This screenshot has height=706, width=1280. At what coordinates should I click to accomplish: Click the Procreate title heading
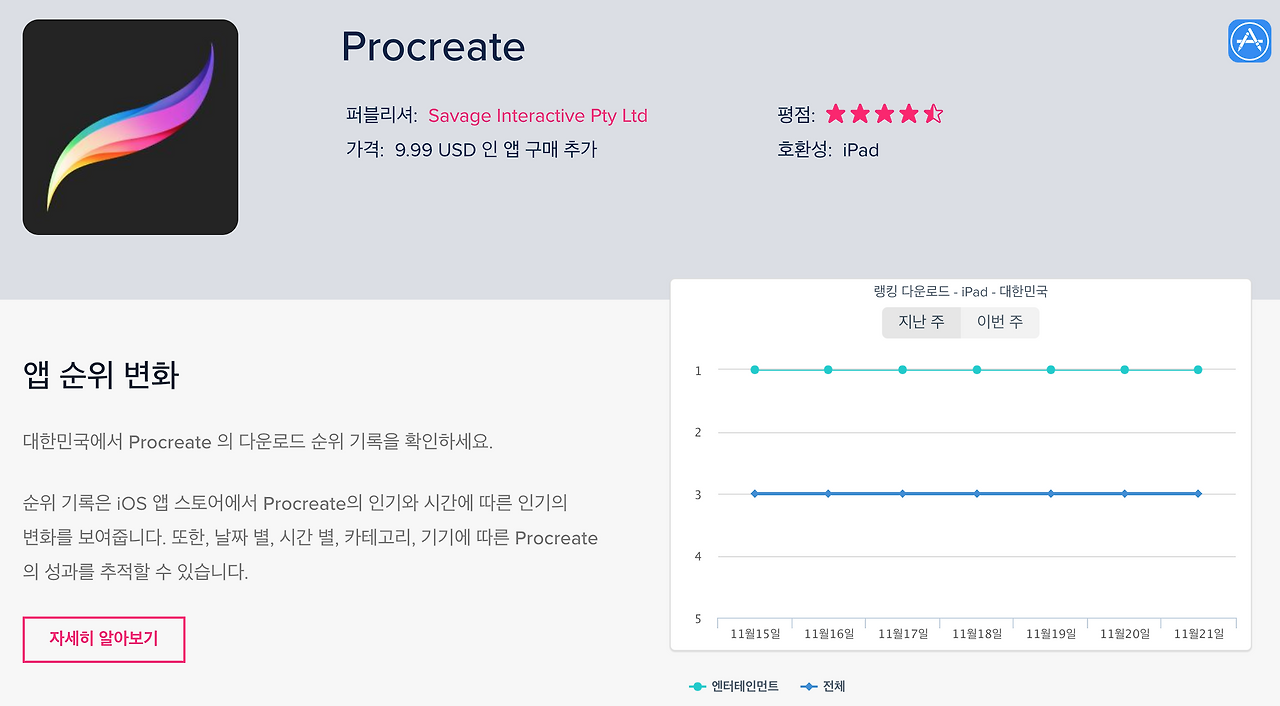(433, 47)
